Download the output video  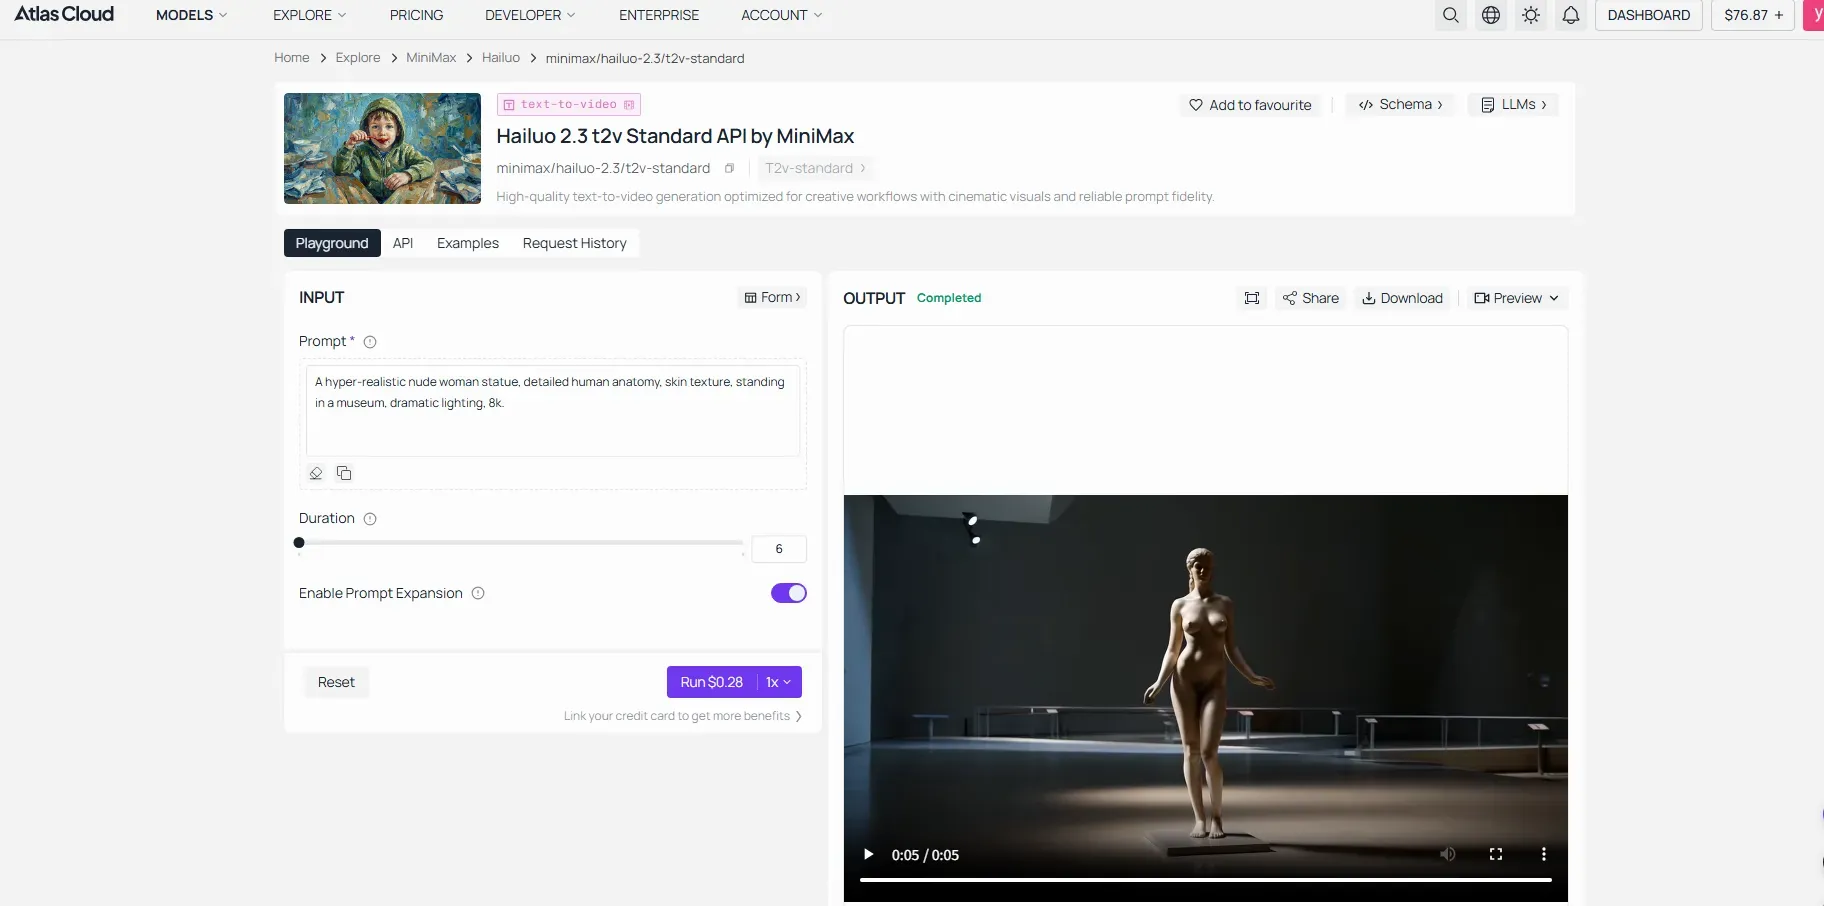click(1402, 298)
